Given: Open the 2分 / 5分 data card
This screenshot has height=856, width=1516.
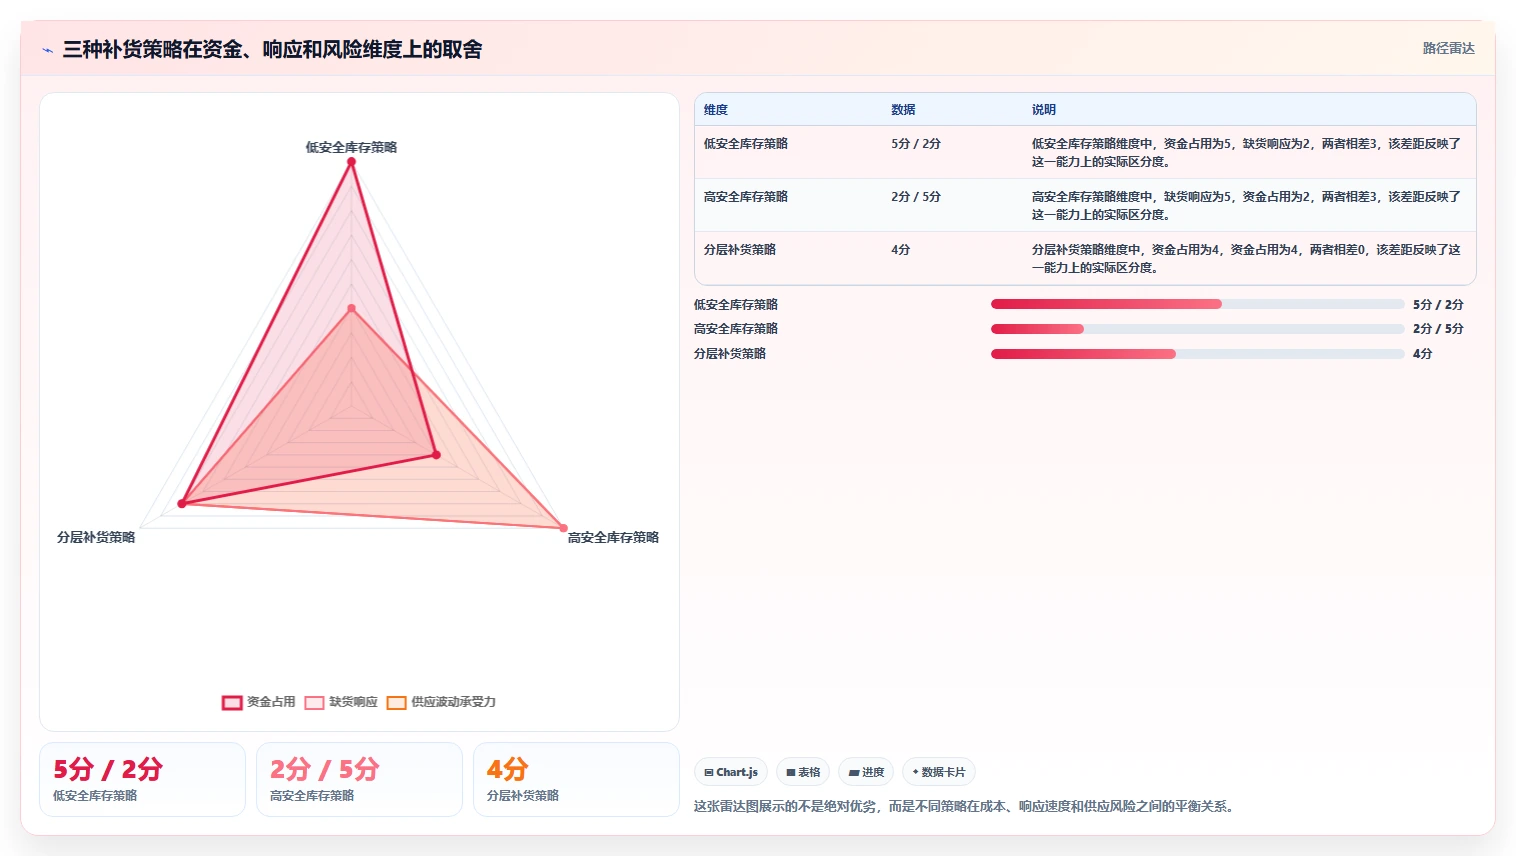Looking at the screenshot, I should coord(359,780).
